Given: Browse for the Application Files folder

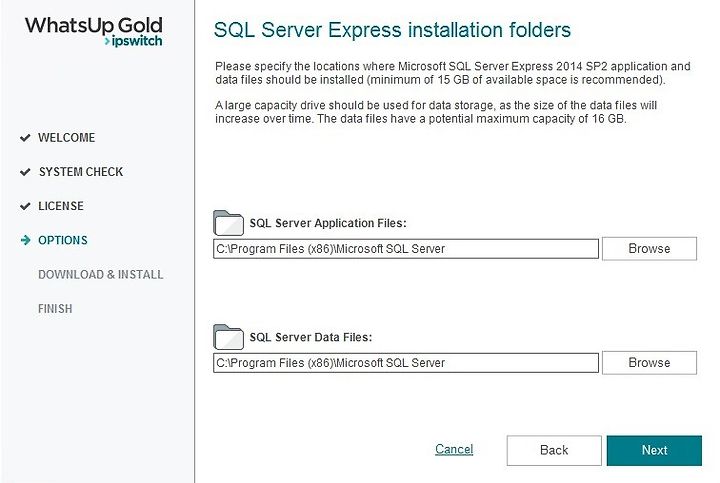Looking at the screenshot, I should pos(649,249).
